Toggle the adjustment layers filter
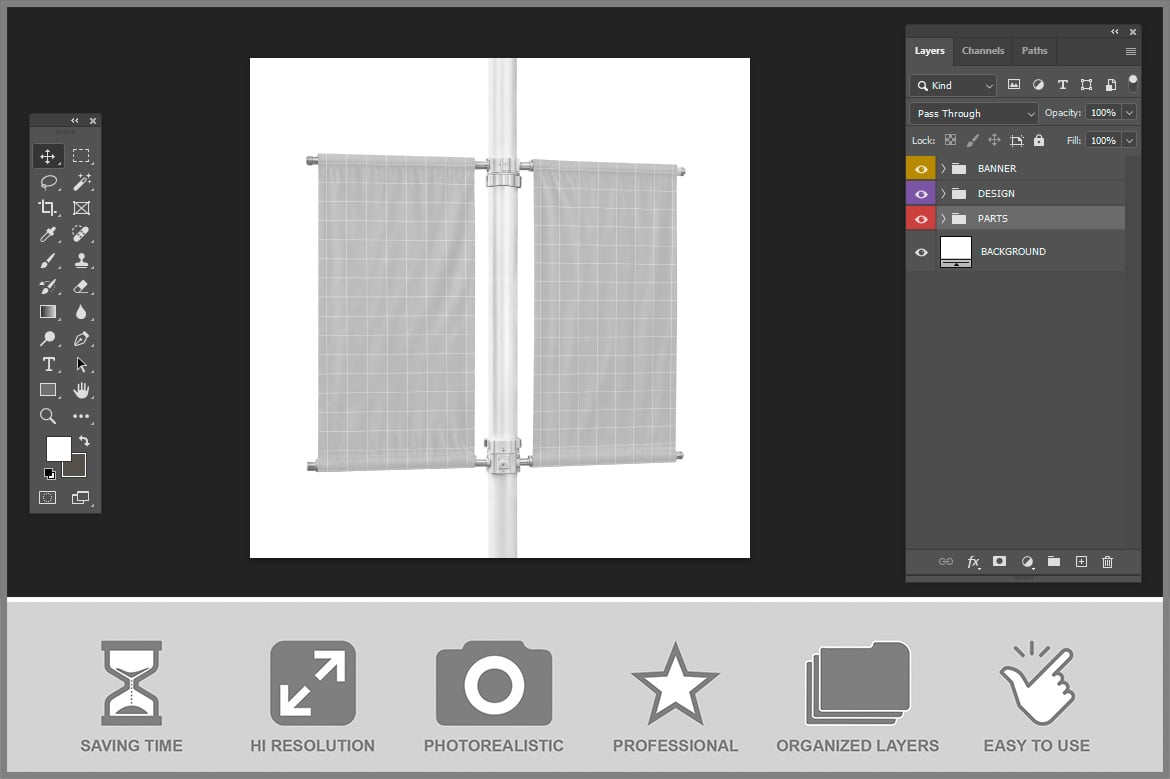 (1038, 84)
